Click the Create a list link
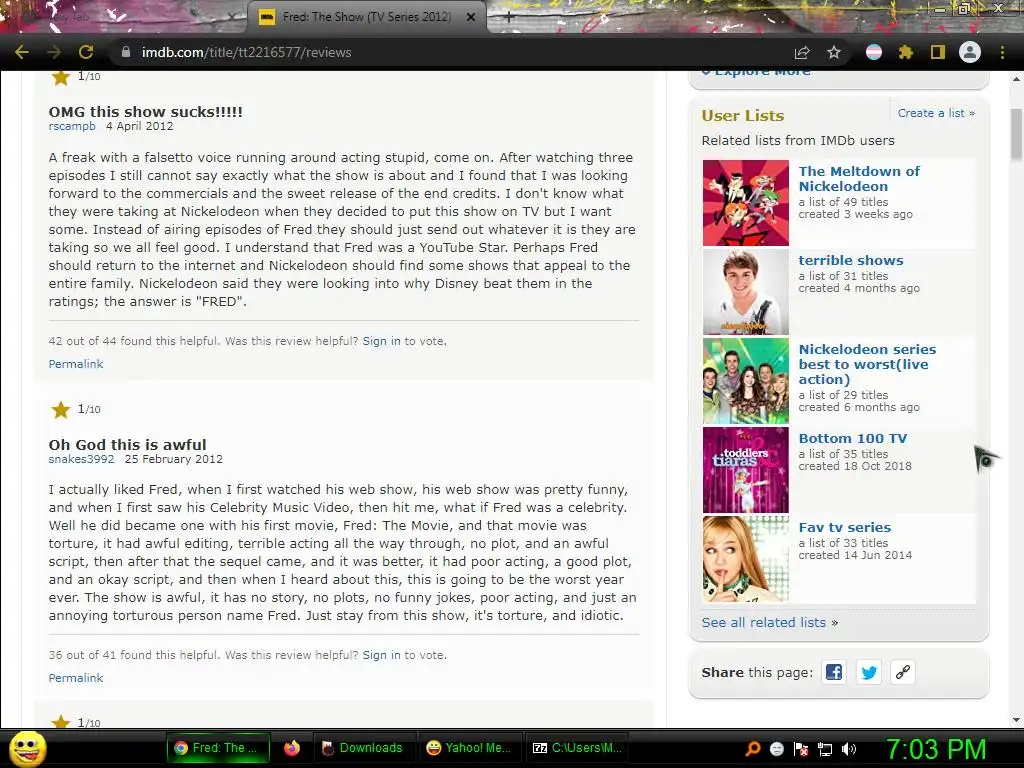Screen dimensions: 1024x768 [x=936, y=113]
